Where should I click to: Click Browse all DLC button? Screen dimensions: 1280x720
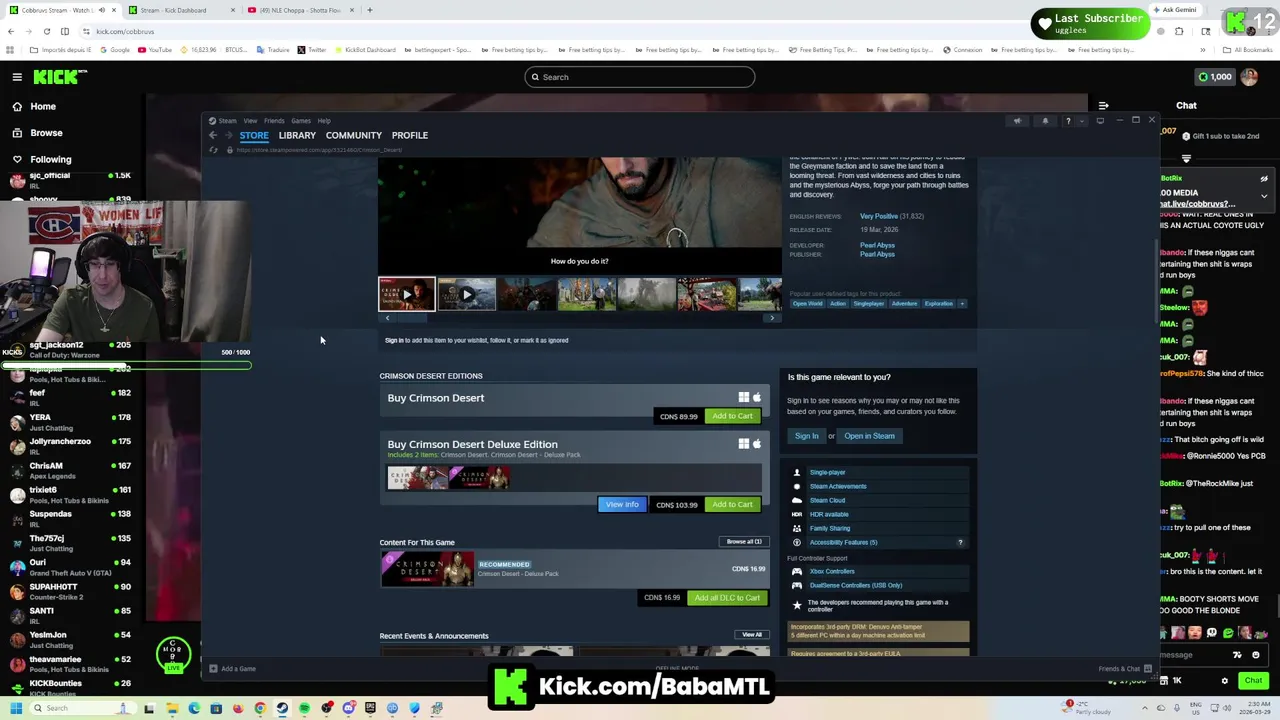tap(743, 542)
